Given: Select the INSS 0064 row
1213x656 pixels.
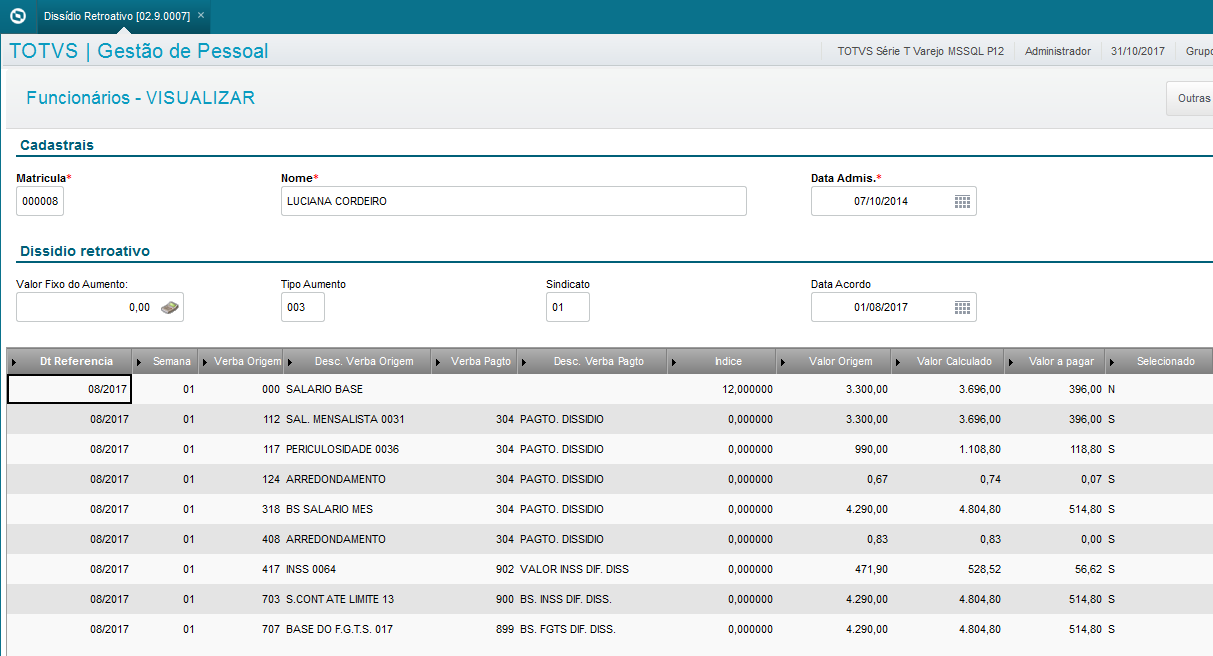Looking at the screenshot, I should click(x=610, y=569).
